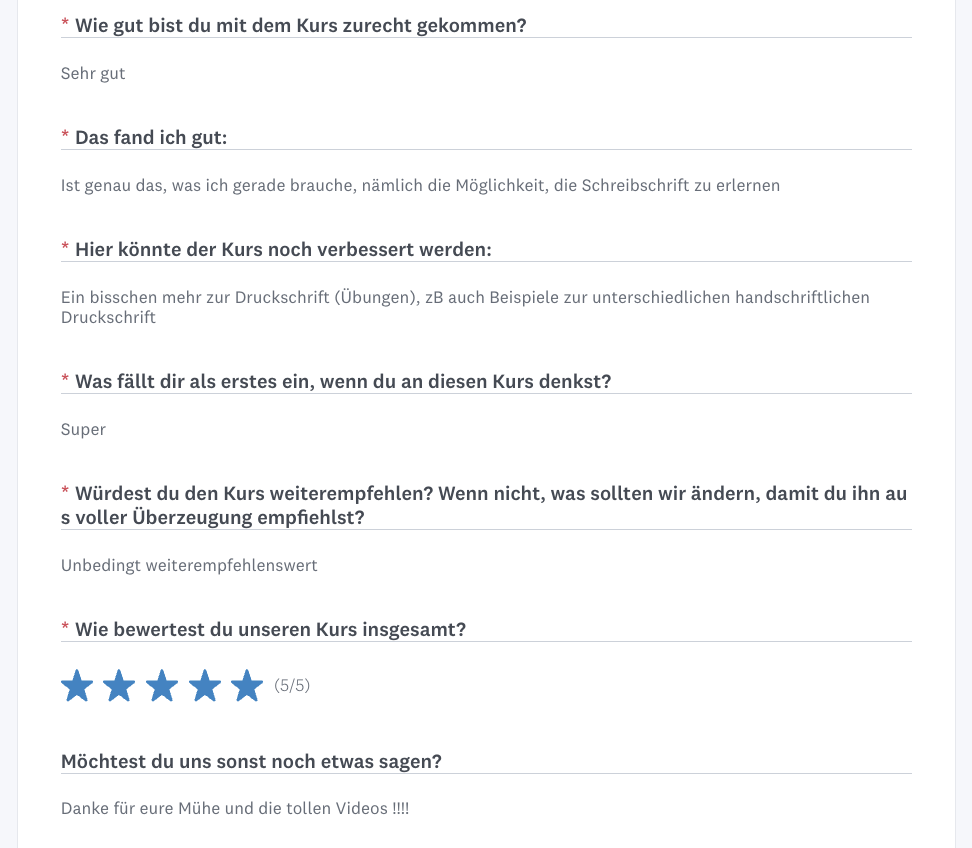Select the 'Sehr gut' answer text
The image size is (972, 848).
(93, 73)
